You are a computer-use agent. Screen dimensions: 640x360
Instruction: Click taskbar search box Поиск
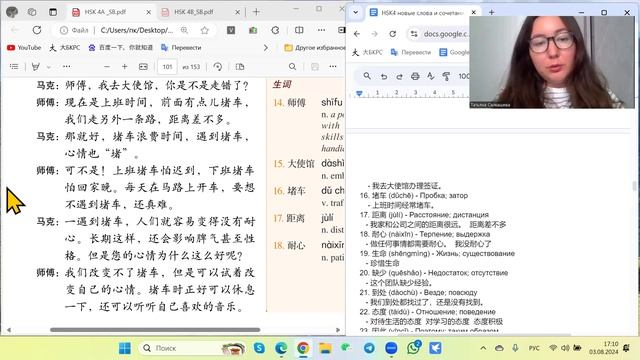coord(193,348)
